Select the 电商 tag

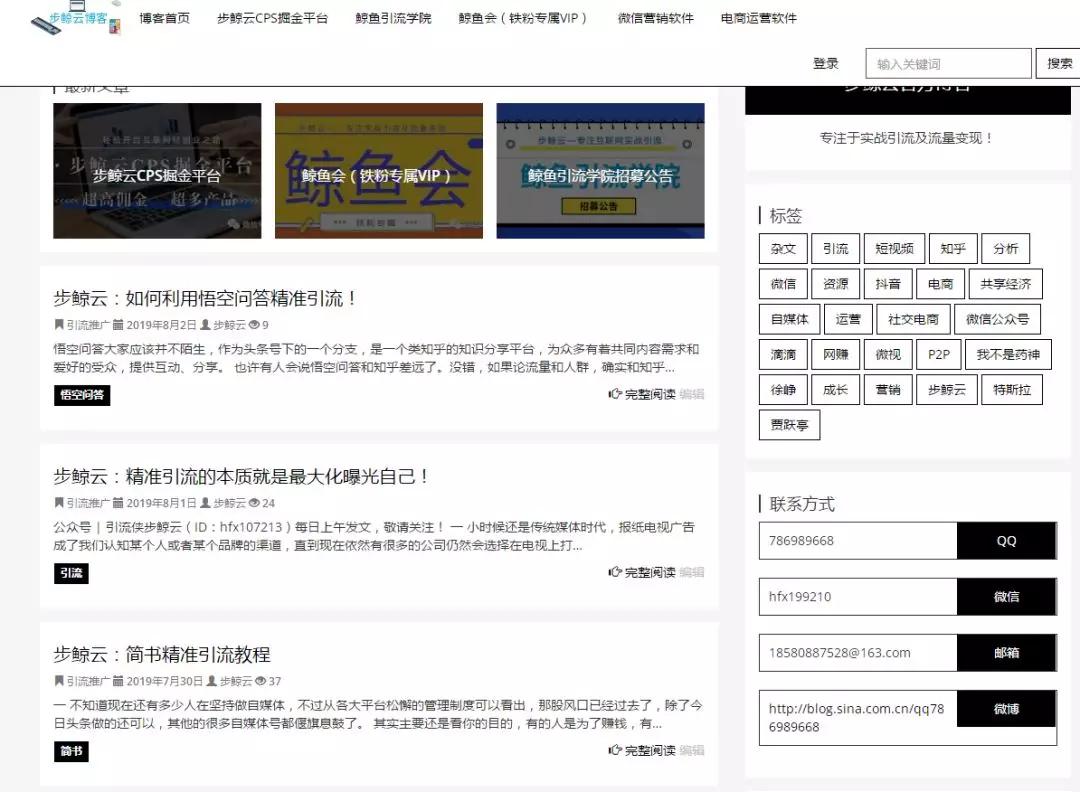tap(940, 284)
